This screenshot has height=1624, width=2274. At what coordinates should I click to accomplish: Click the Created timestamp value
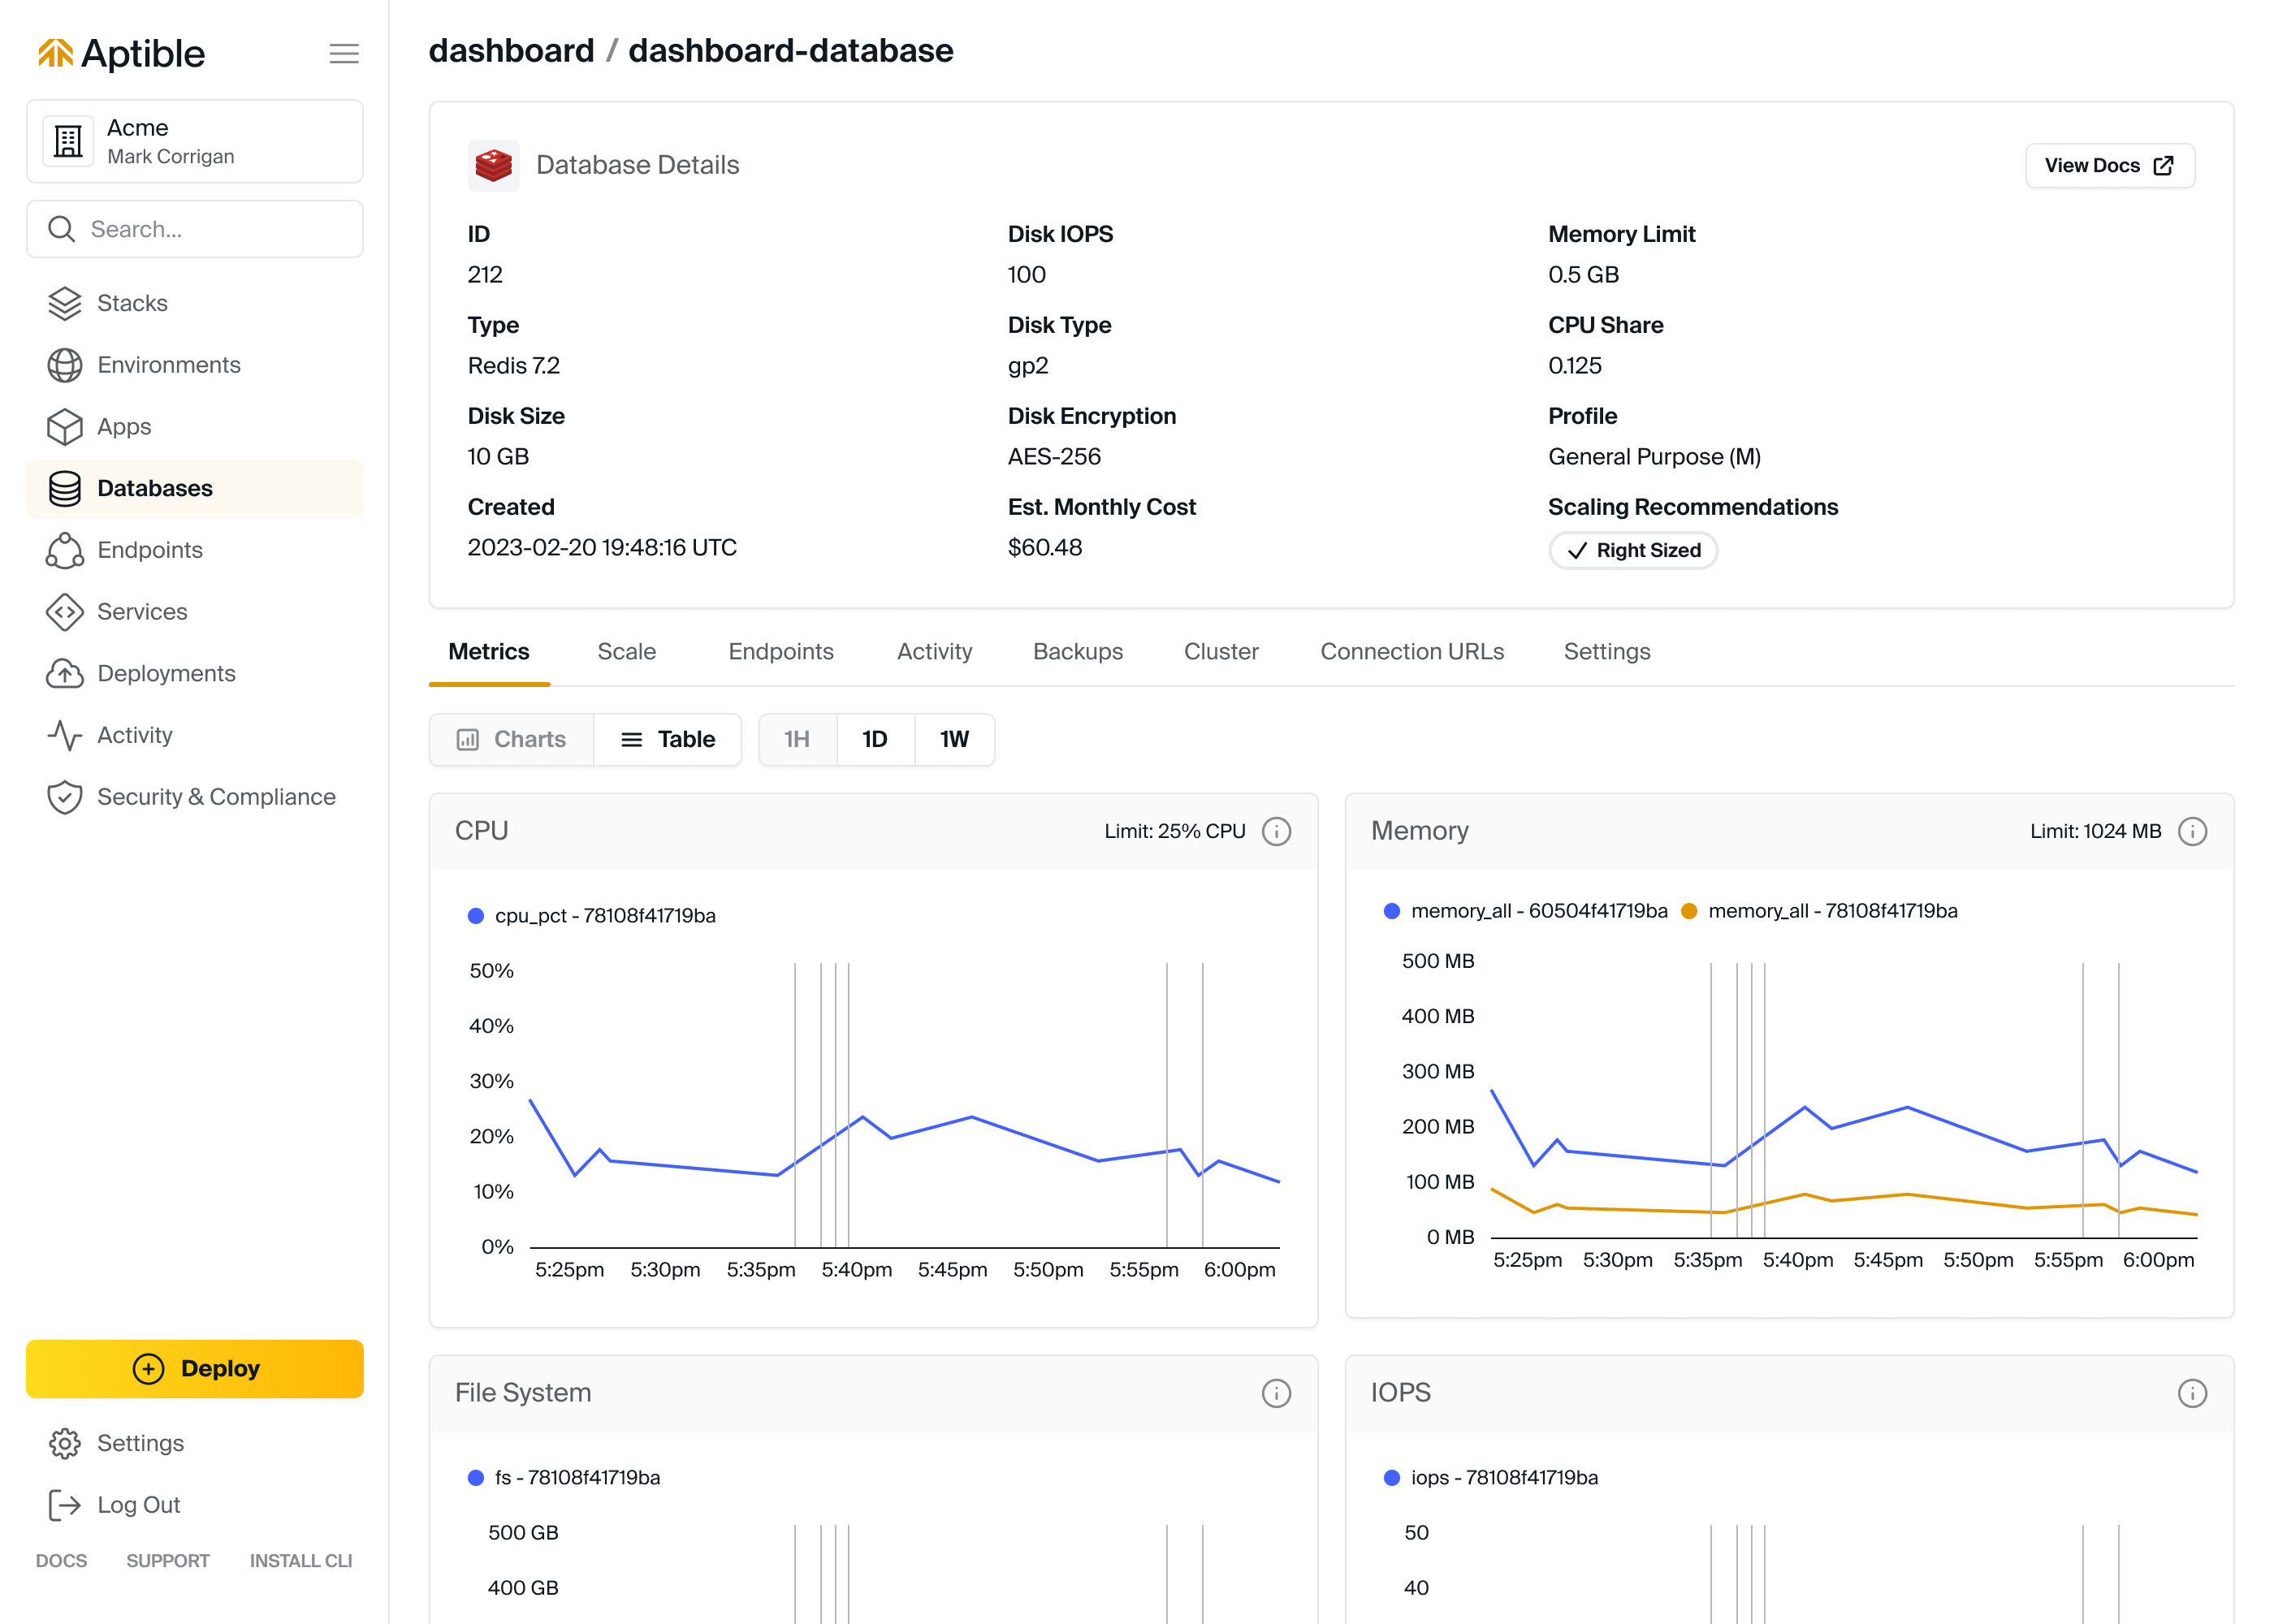tap(602, 548)
